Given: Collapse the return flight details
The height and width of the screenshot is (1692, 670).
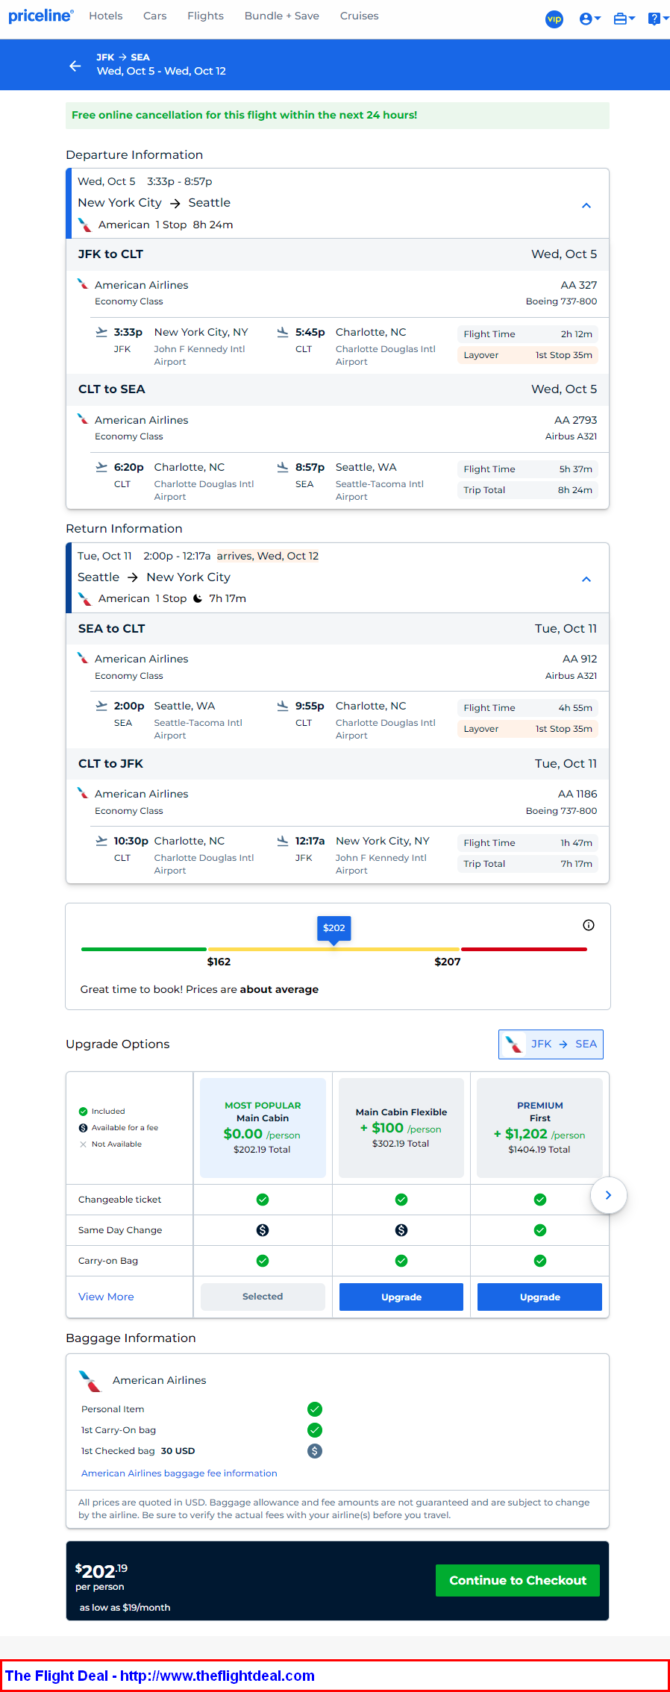Looking at the screenshot, I should [x=586, y=579].
